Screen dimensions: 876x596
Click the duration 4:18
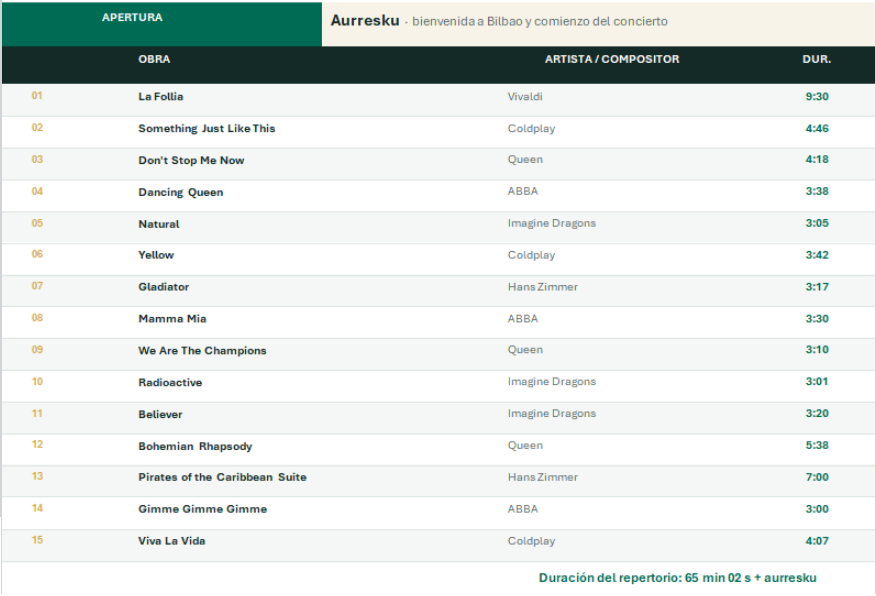[x=817, y=159]
